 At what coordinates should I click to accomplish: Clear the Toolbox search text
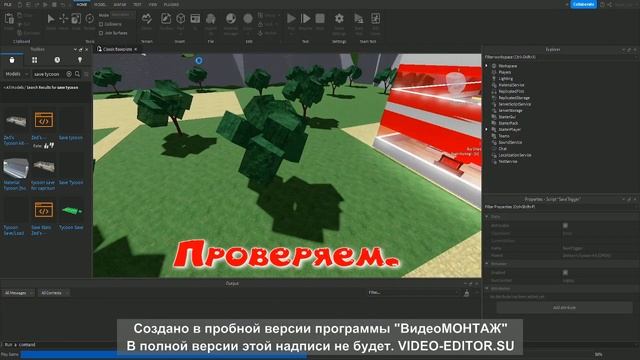point(69,74)
